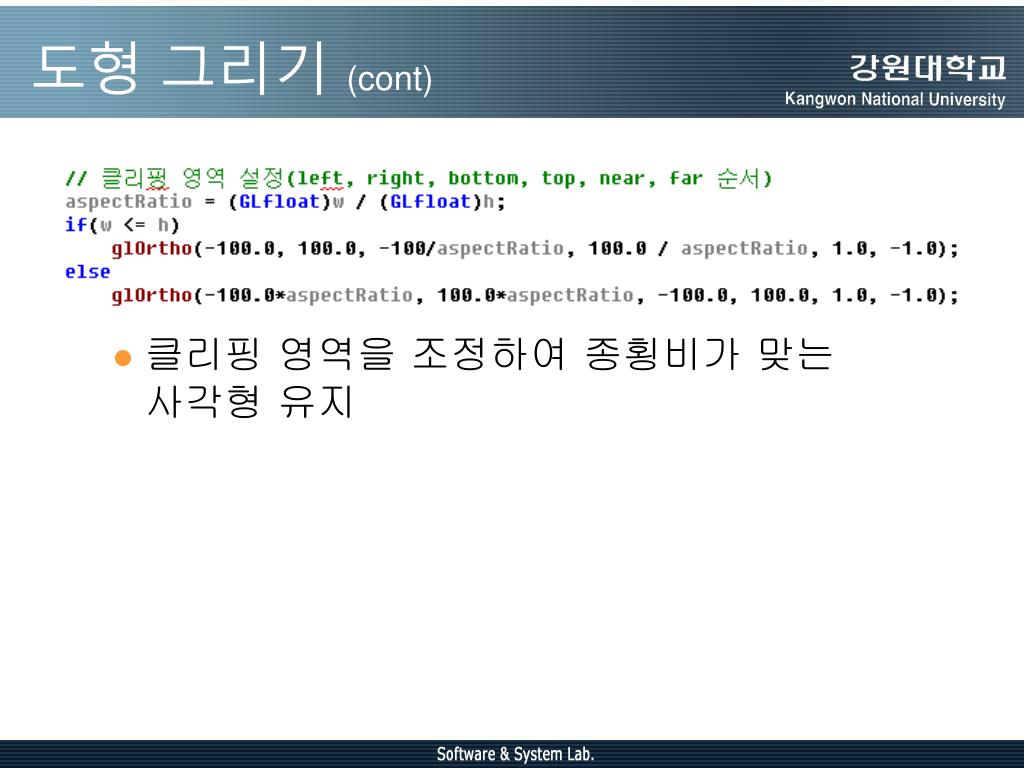Click the orange bullet point
The height and width of the screenshot is (768, 1024).
123,358
